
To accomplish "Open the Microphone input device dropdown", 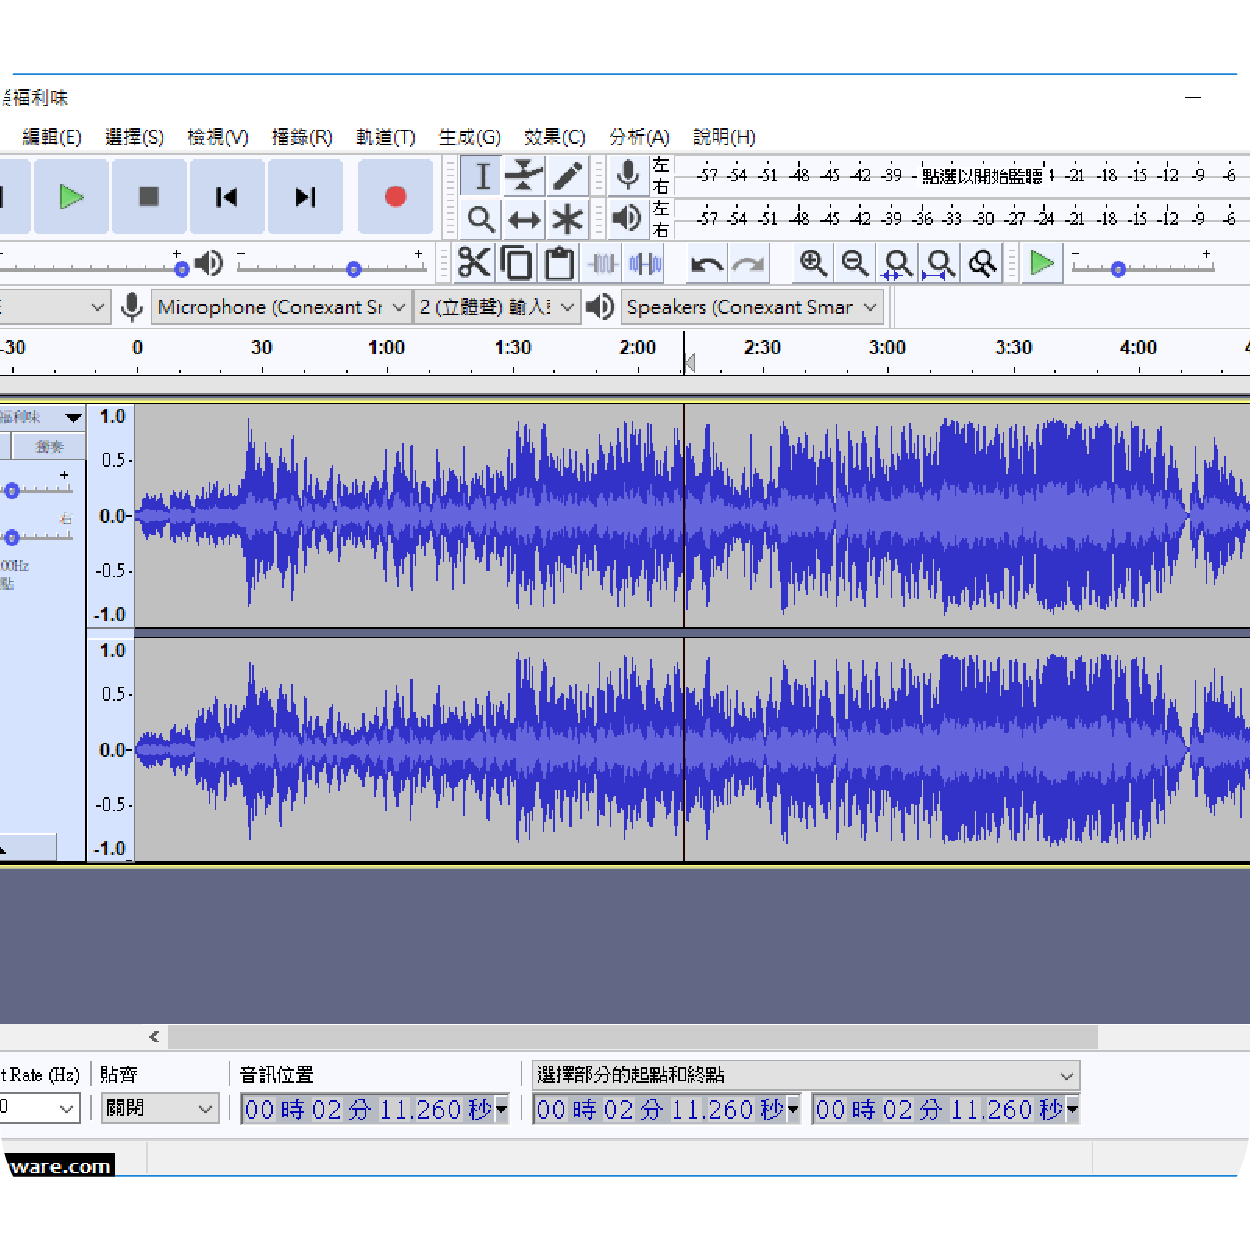I will (x=281, y=307).
